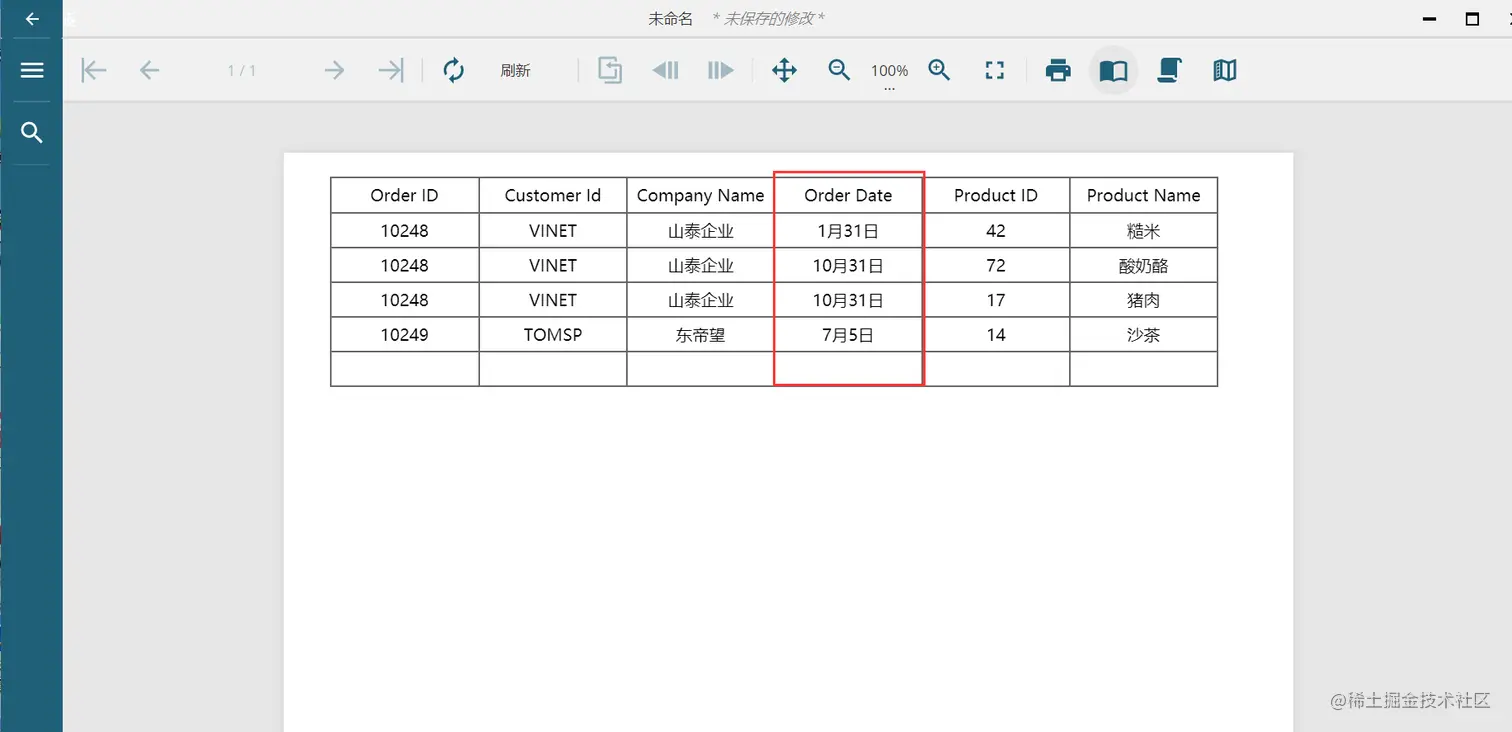This screenshot has height=732, width=1512.
Task: Click 山泰企业 in the 猪肉 row
Action: pyautogui.click(x=700, y=300)
